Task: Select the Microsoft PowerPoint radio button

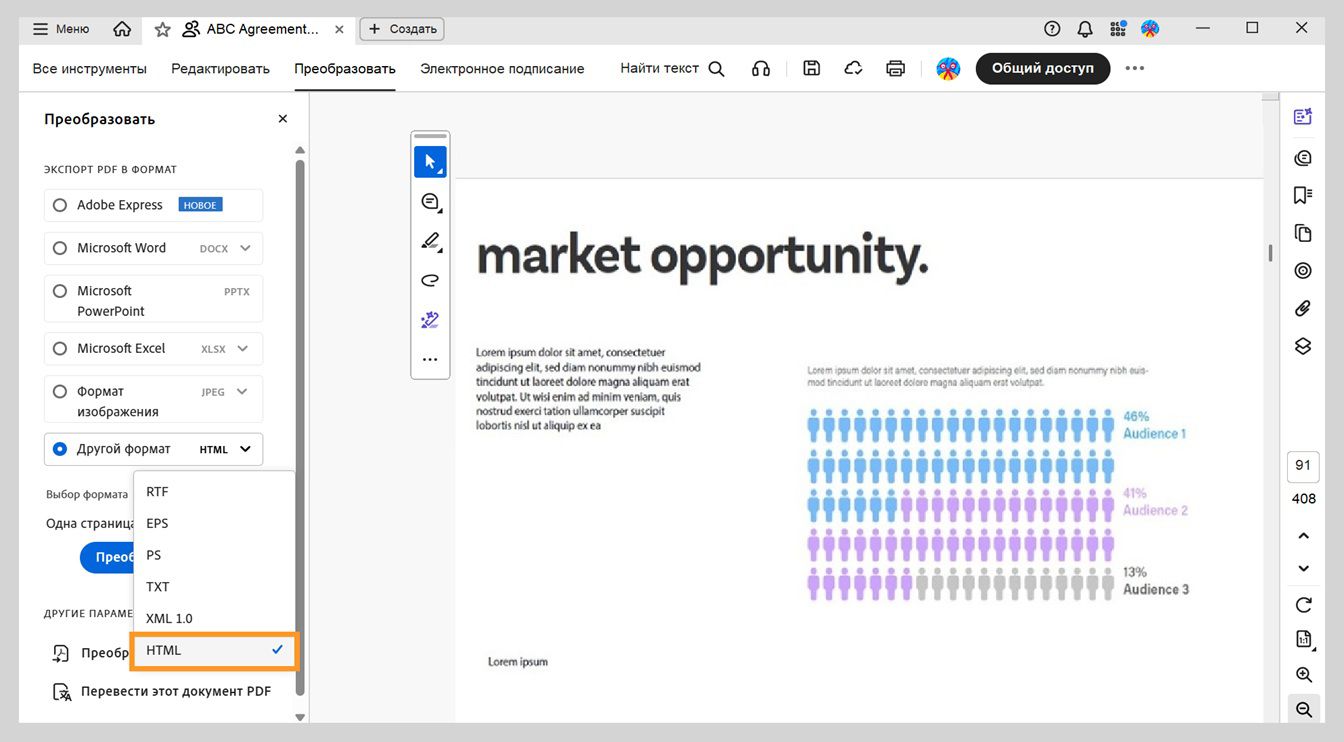Action: pyautogui.click(x=60, y=291)
